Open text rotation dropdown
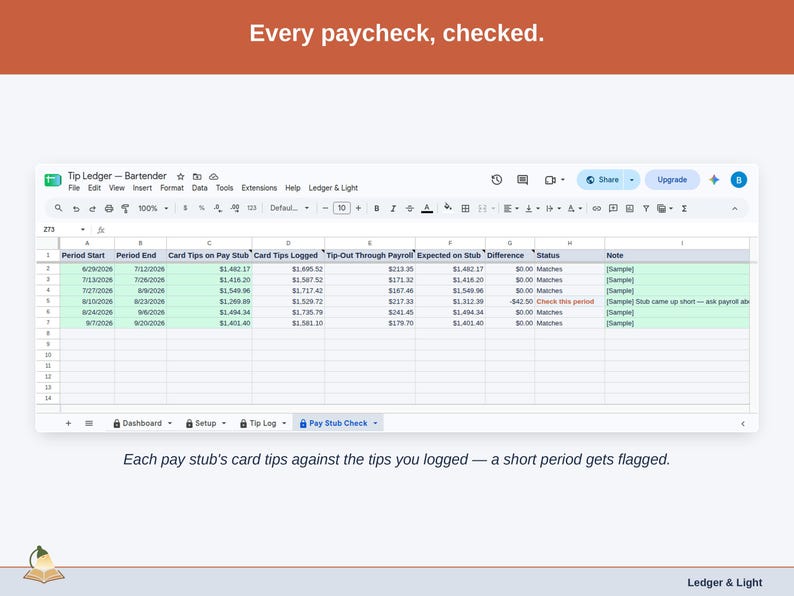 tap(575, 209)
